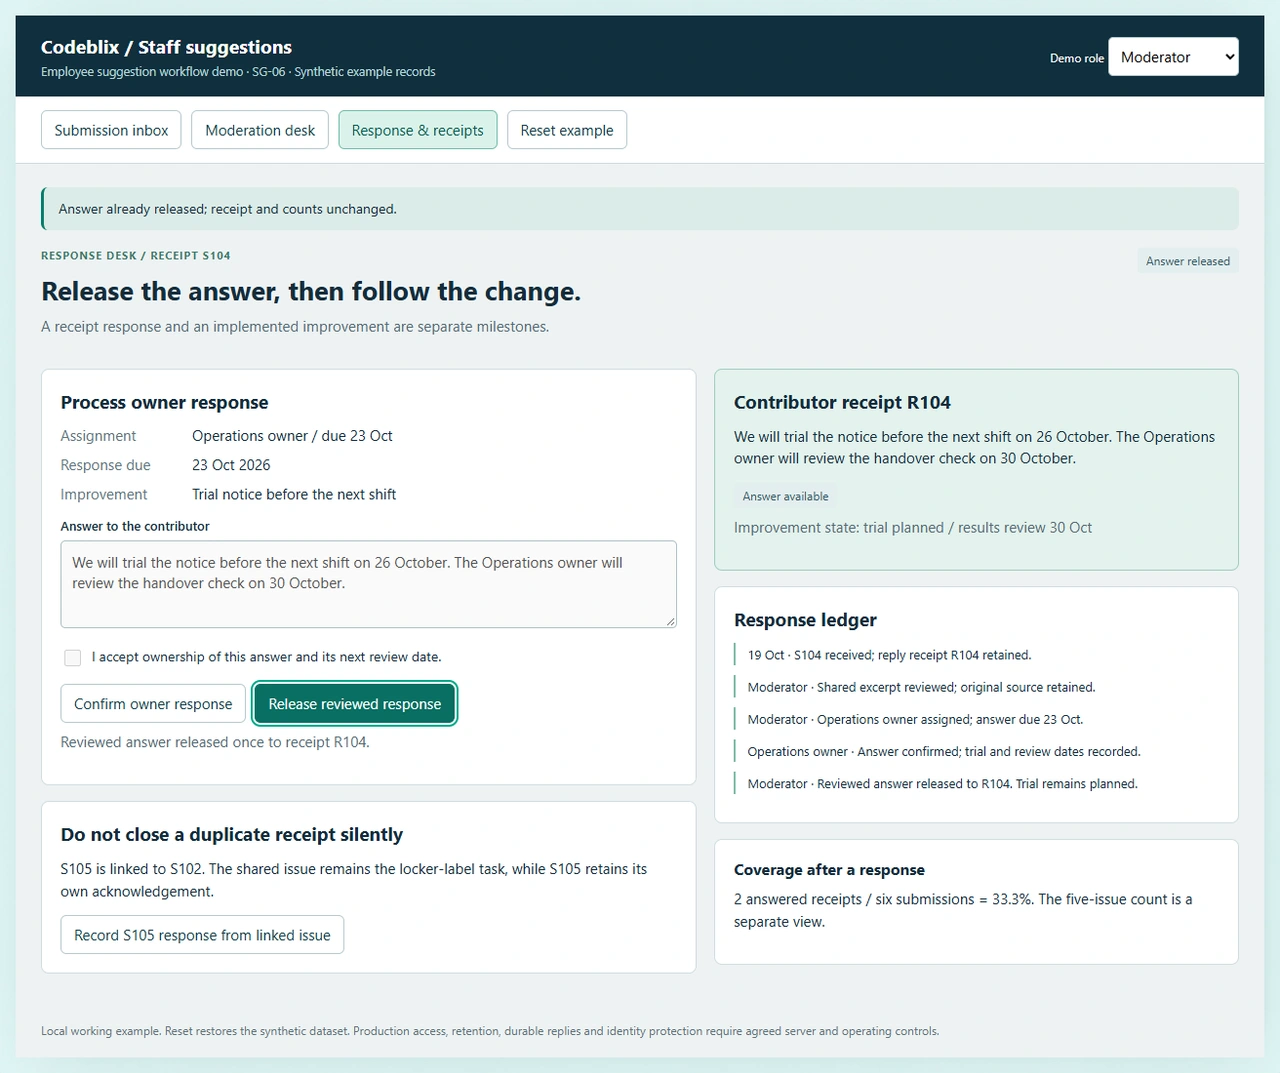Image resolution: width=1280 pixels, height=1073 pixels.
Task: Click the '23 Oct 2026' response due value
Action: (231, 465)
